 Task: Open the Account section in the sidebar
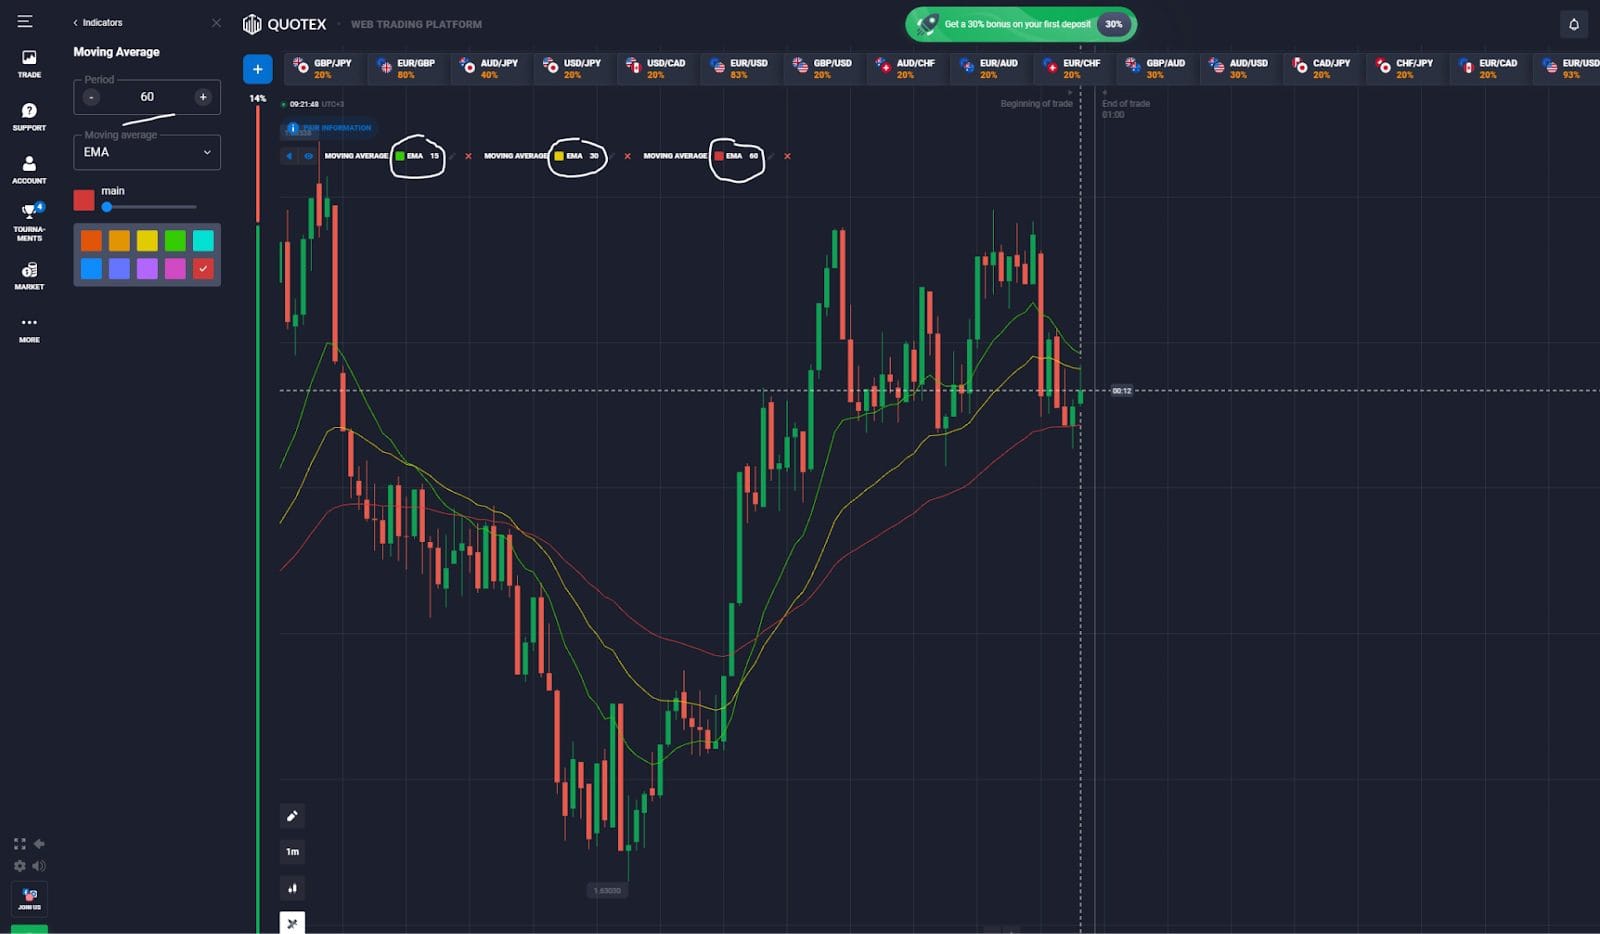(29, 169)
